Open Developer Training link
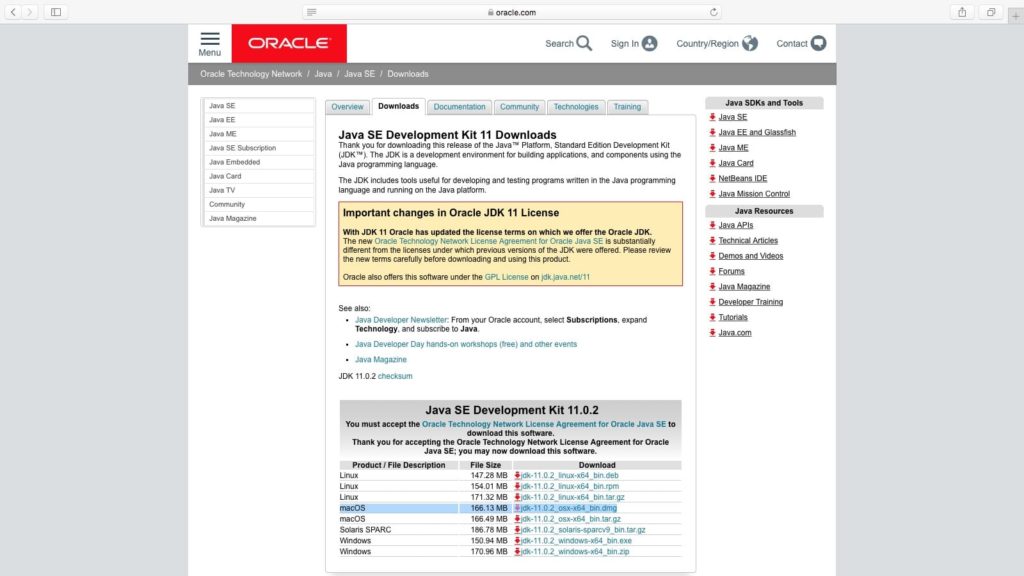The image size is (1024, 576). pyautogui.click(x=750, y=302)
